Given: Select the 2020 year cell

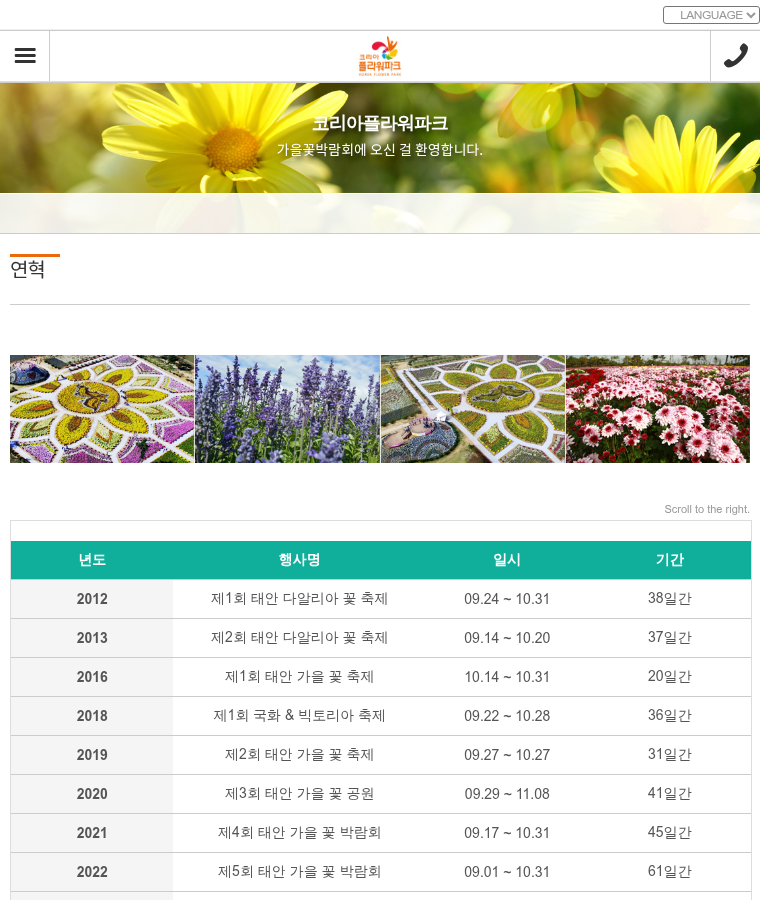Looking at the screenshot, I should 92,794.
